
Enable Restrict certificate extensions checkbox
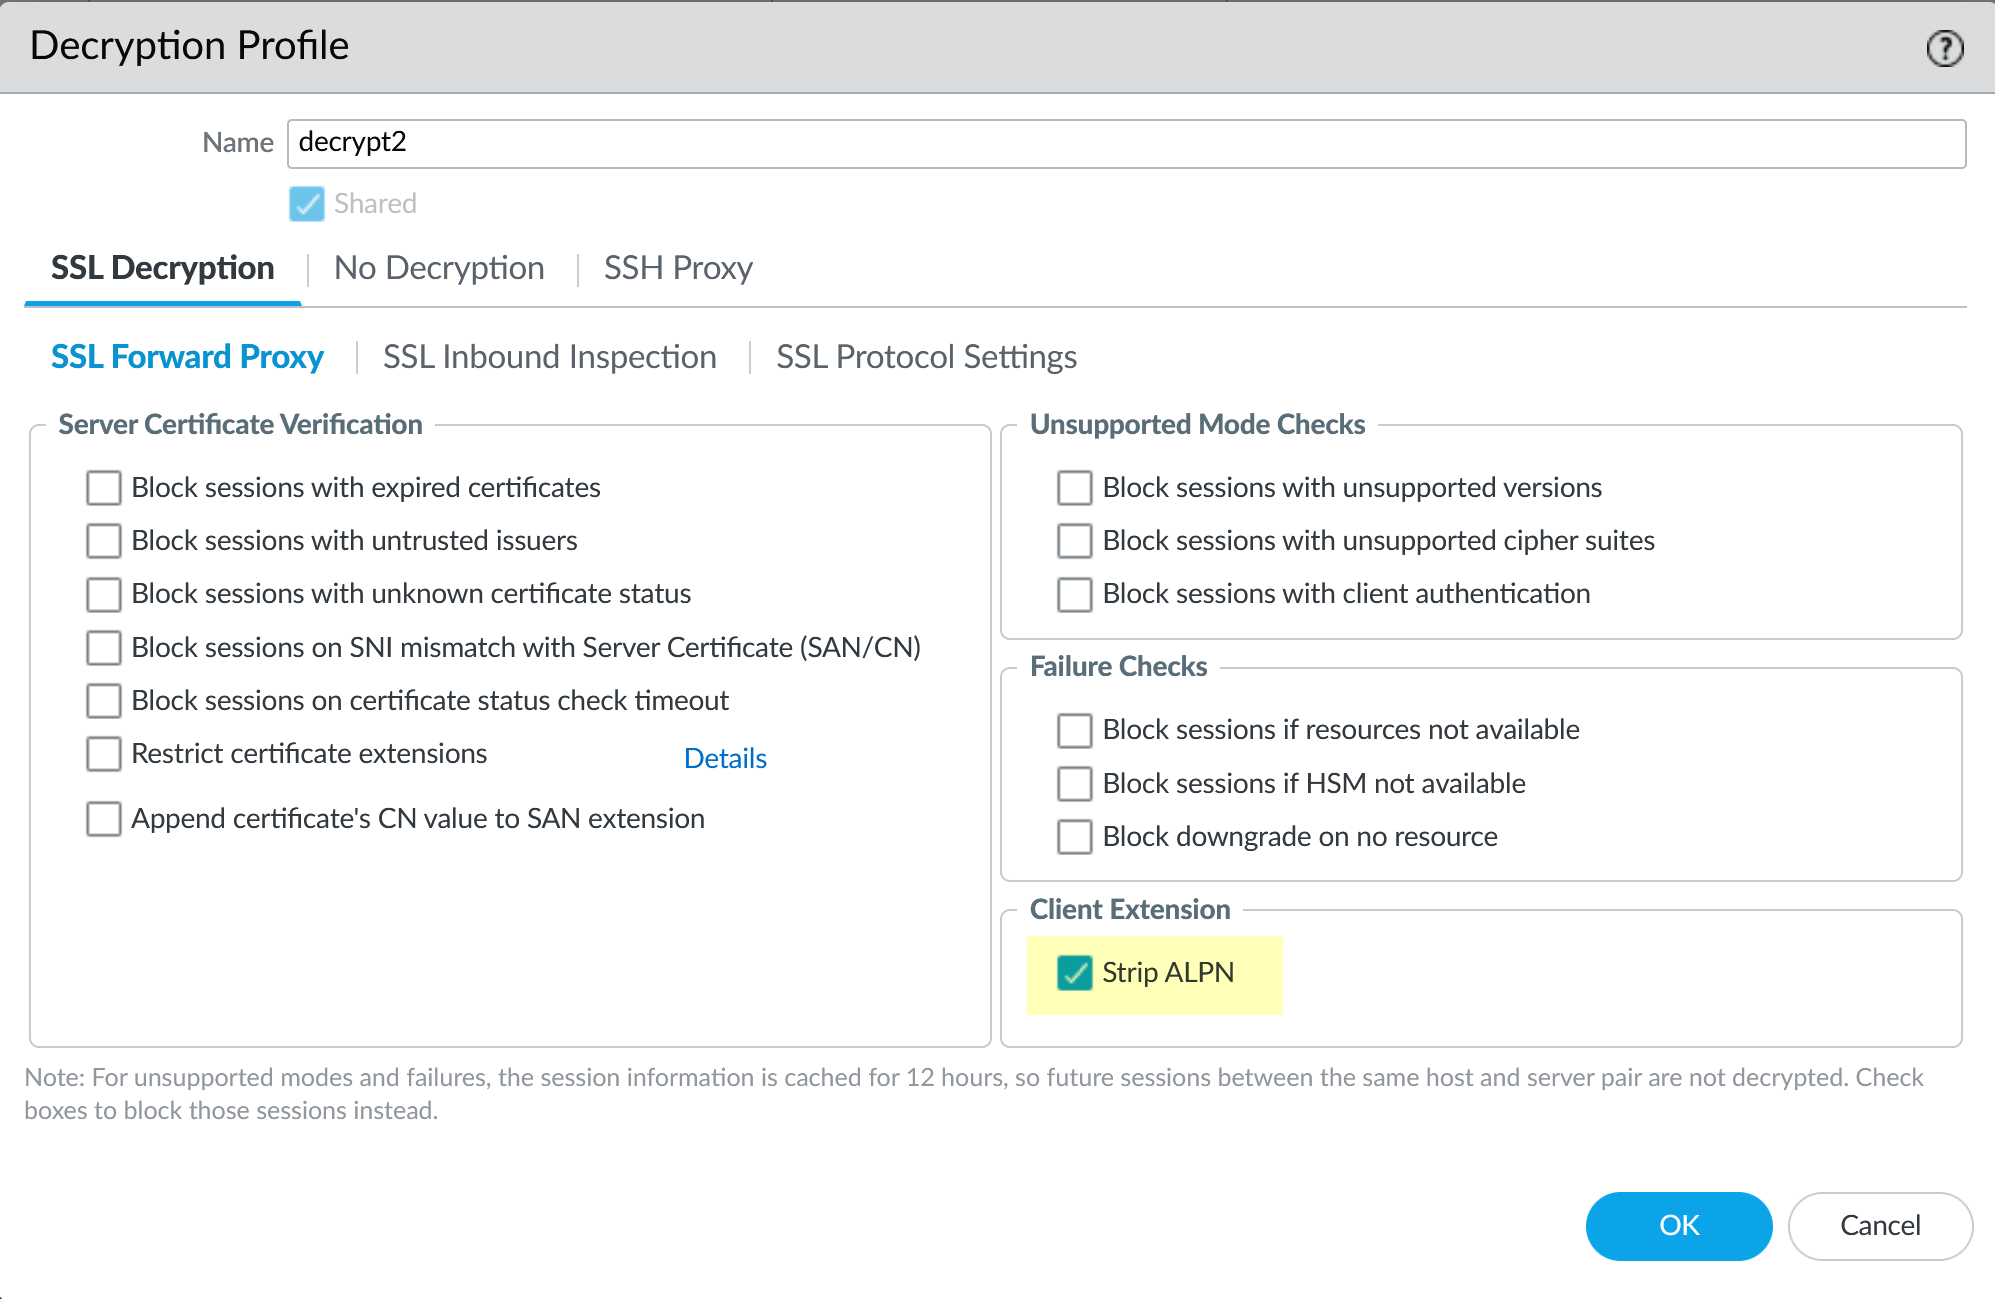click(104, 754)
